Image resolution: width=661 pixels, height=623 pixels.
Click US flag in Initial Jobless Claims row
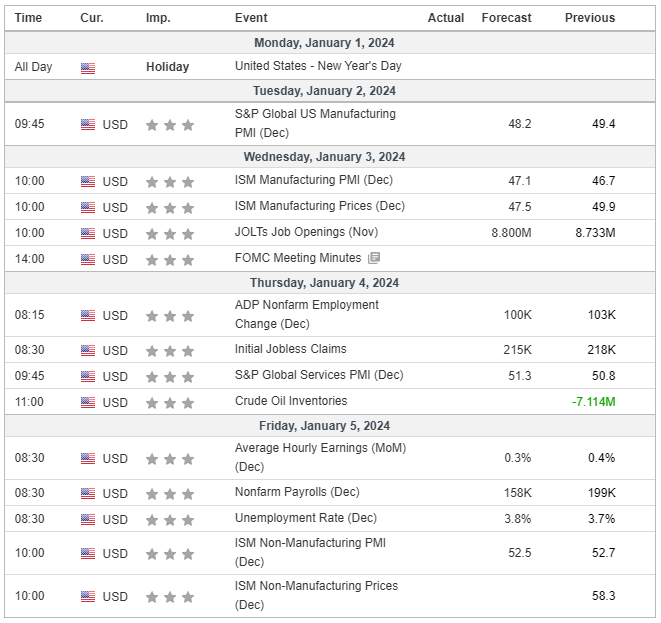tap(88, 350)
